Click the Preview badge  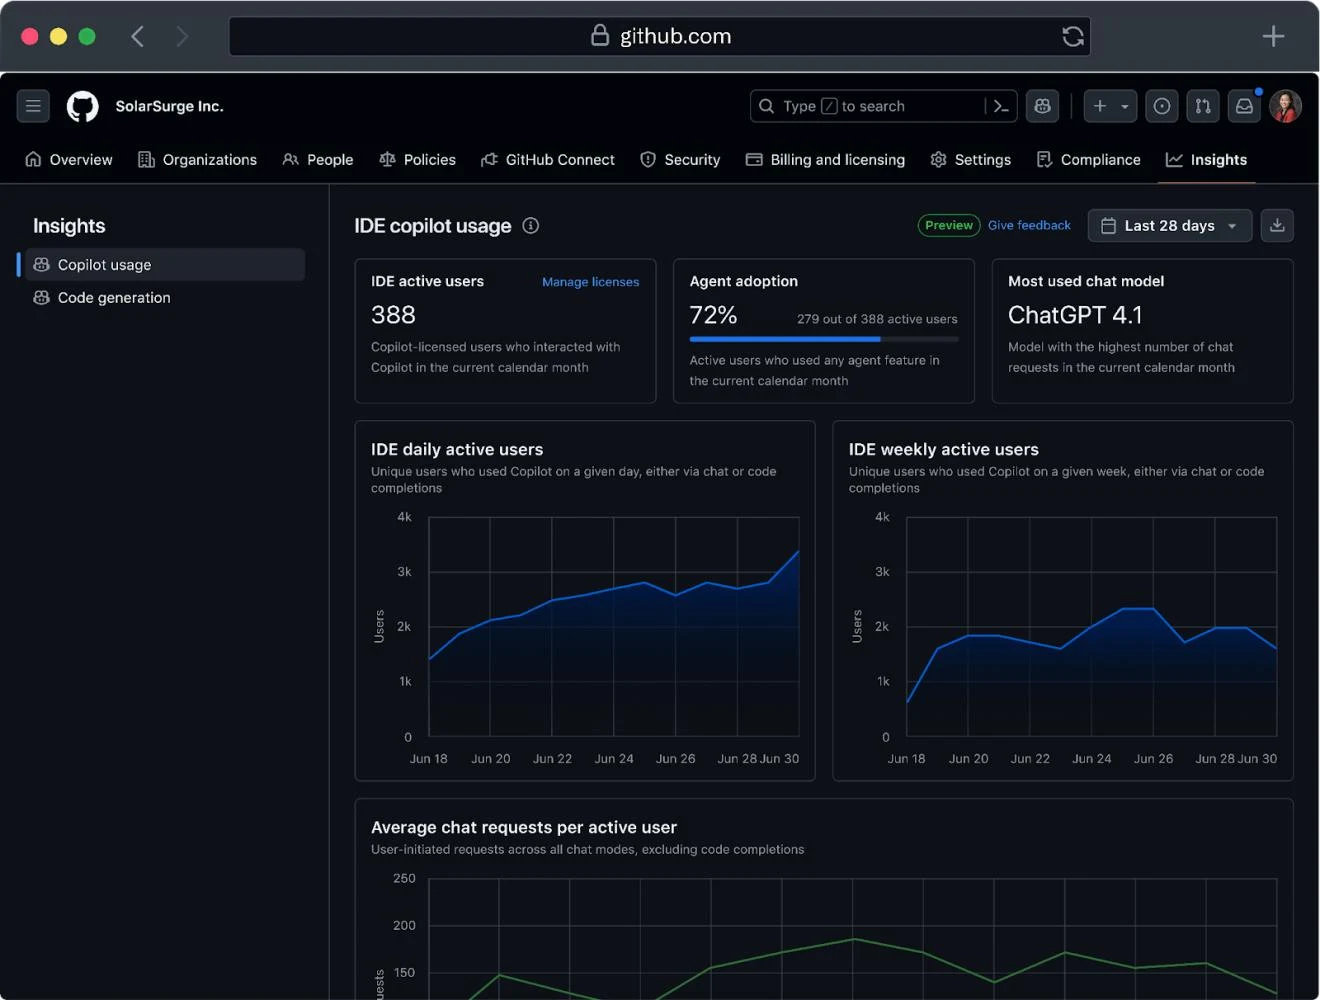pyautogui.click(x=948, y=226)
